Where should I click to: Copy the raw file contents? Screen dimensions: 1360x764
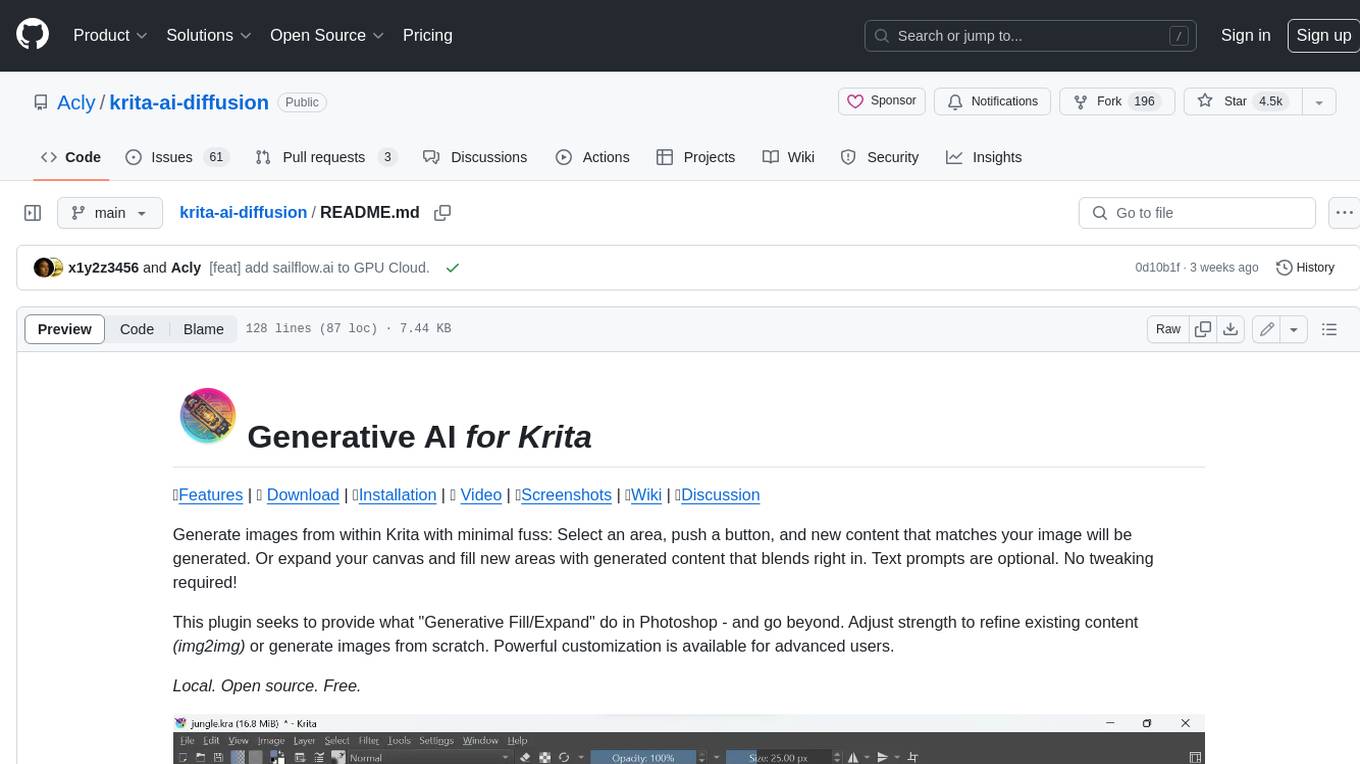click(1203, 329)
